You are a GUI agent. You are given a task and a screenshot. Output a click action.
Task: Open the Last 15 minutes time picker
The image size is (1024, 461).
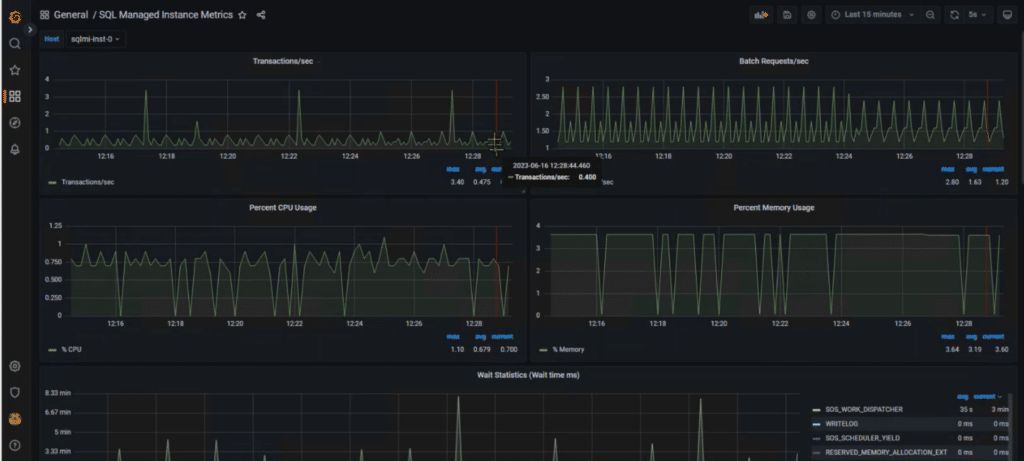[872, 15]
